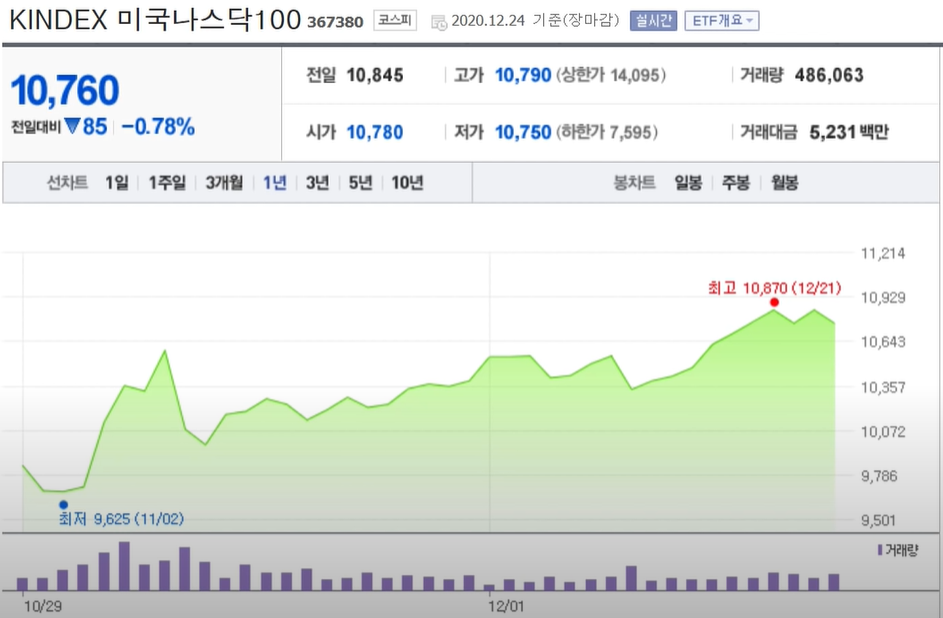The image size is (943, 618).
Task: Click the 11,214 price axis label
Action: [x=883, y=253]
